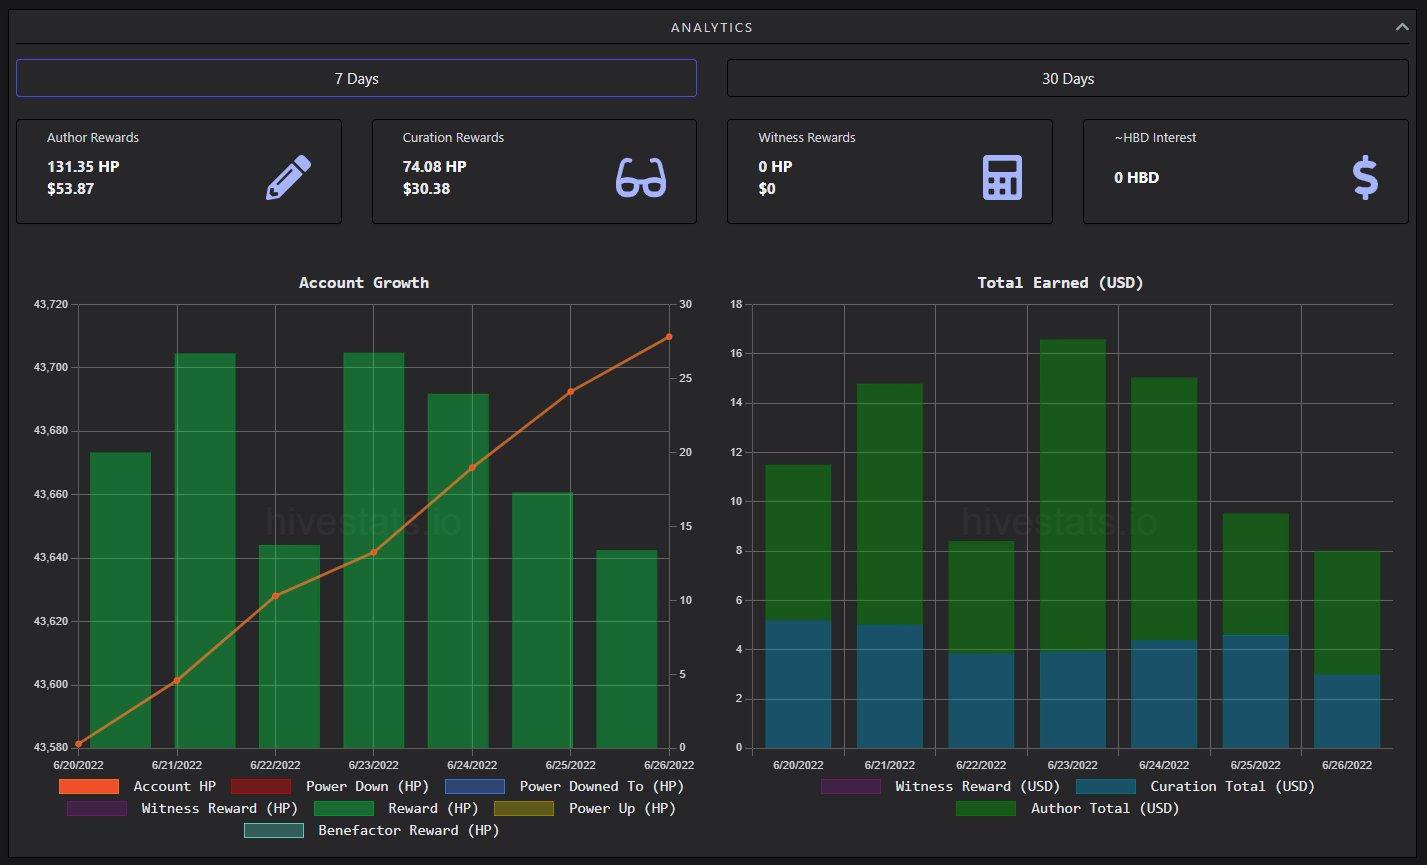Toggle Author Total (USD) legend item
This screenshot has width=1427, height=865.
1068,808
